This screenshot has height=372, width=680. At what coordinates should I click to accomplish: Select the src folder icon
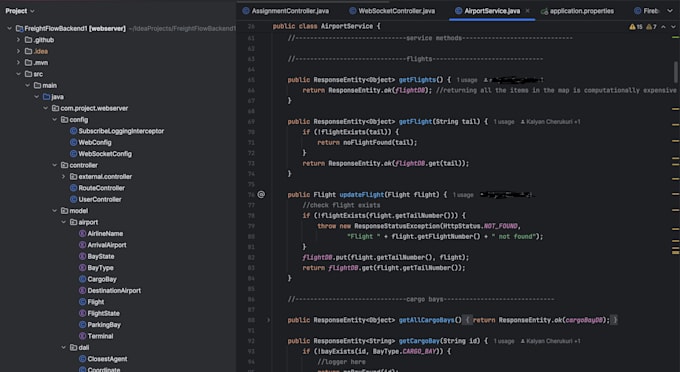28,74
